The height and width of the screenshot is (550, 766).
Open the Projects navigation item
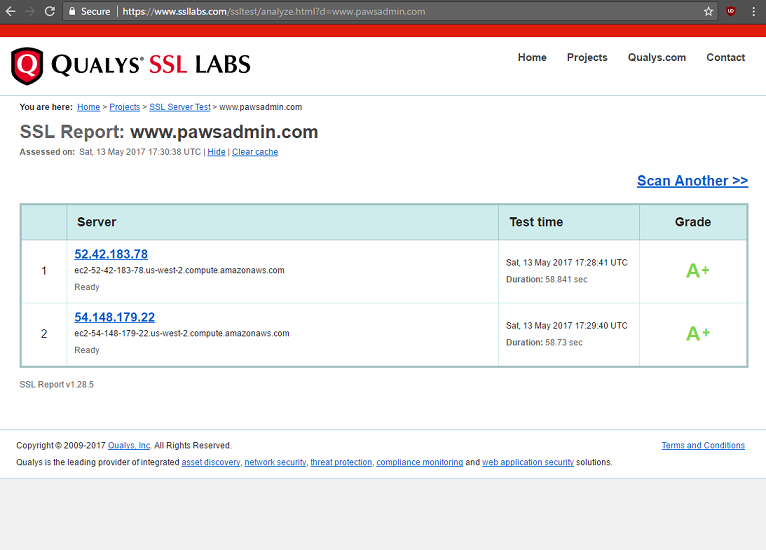pyautogui.click(x=587, y=57)
